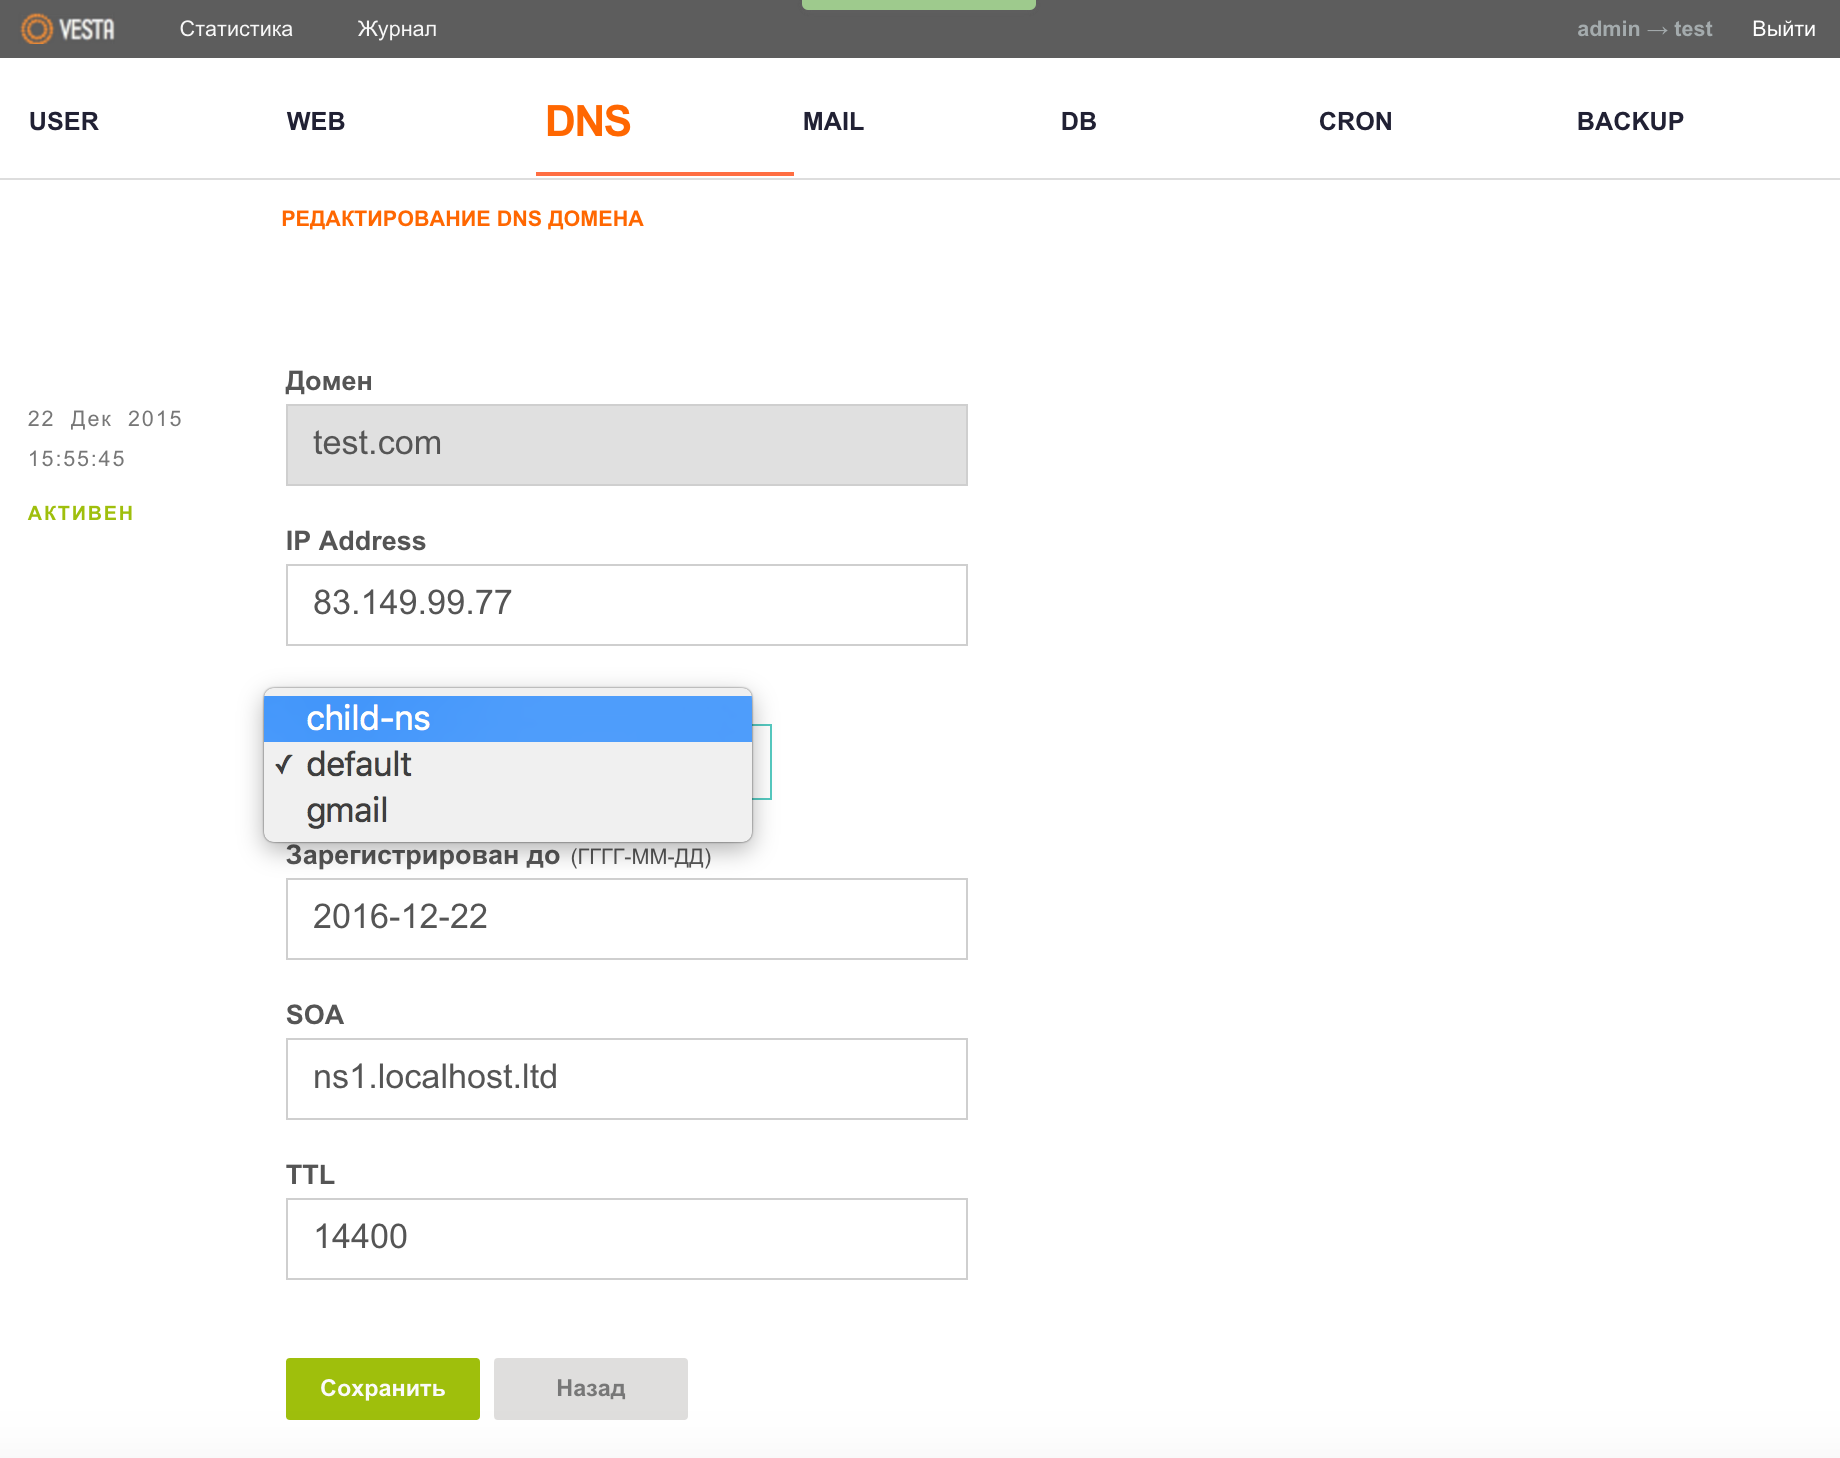
Task: Switch to the USER tab
Action: click(x=64, y=121)
